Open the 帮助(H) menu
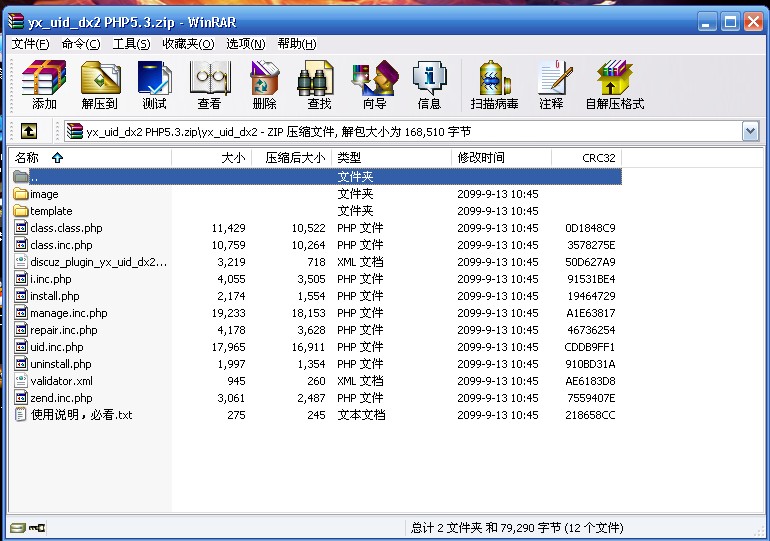Image resolution: width=770 pixels, height=541 pixels. (x=297, y=44)
